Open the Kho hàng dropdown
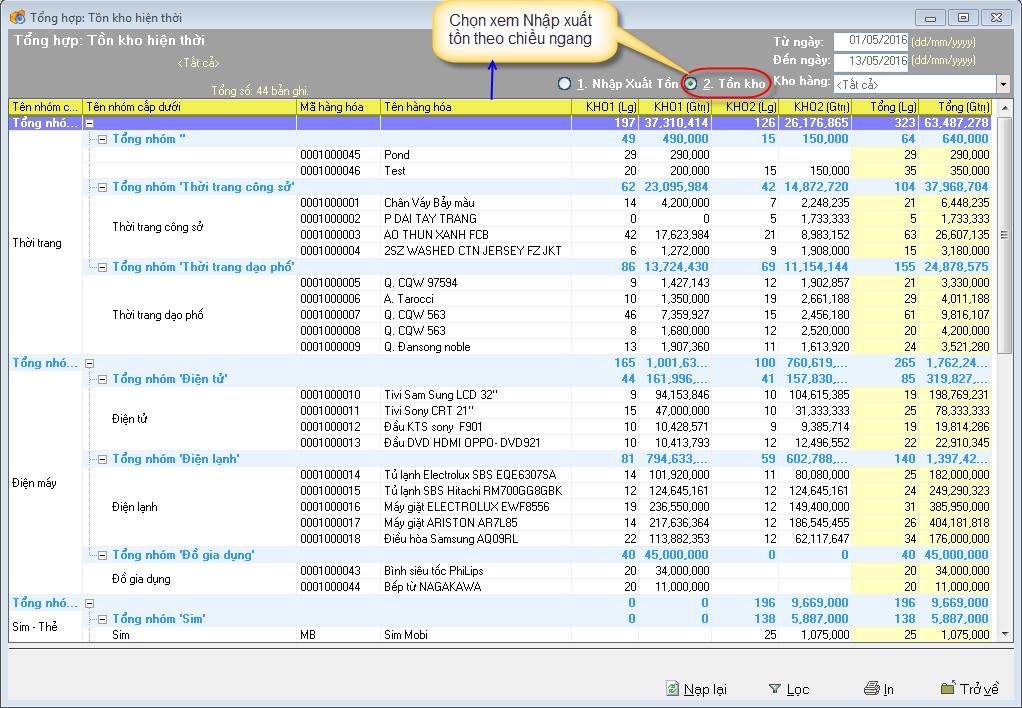This screenshot has width=1022, height=708. click(1002, 84)
